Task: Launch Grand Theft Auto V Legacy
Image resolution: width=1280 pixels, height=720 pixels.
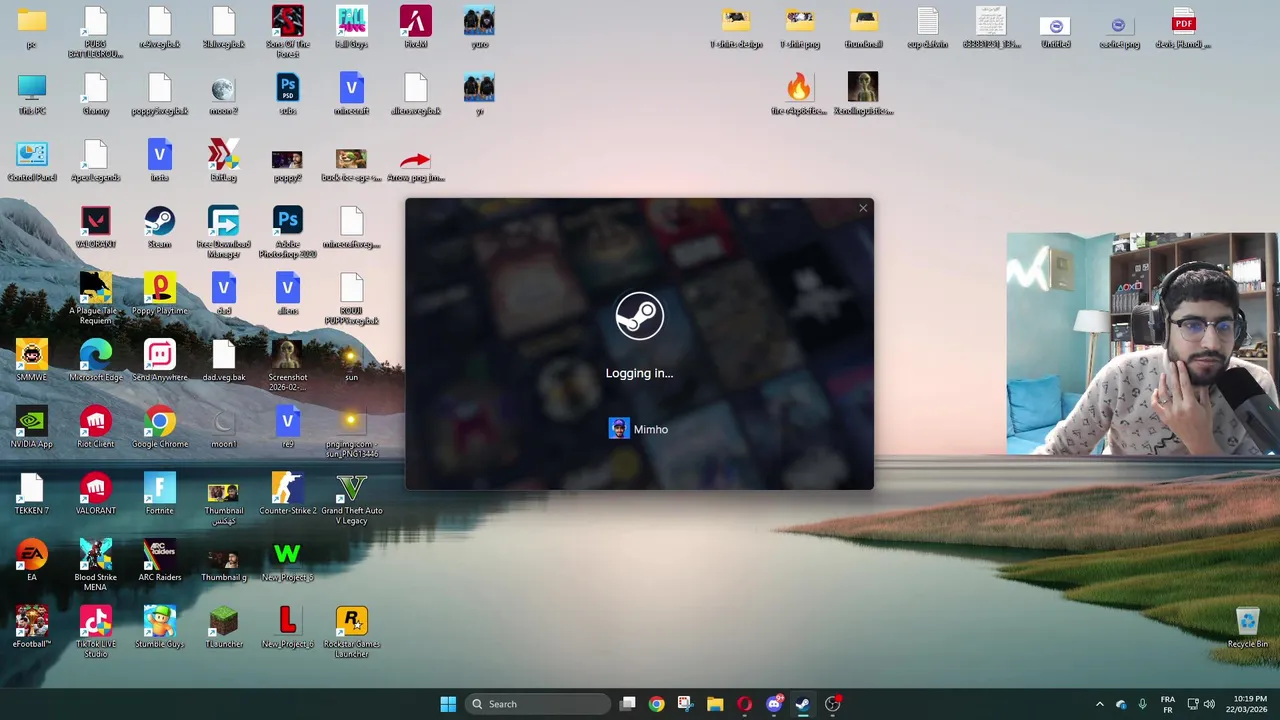Action: pos(351,498)
